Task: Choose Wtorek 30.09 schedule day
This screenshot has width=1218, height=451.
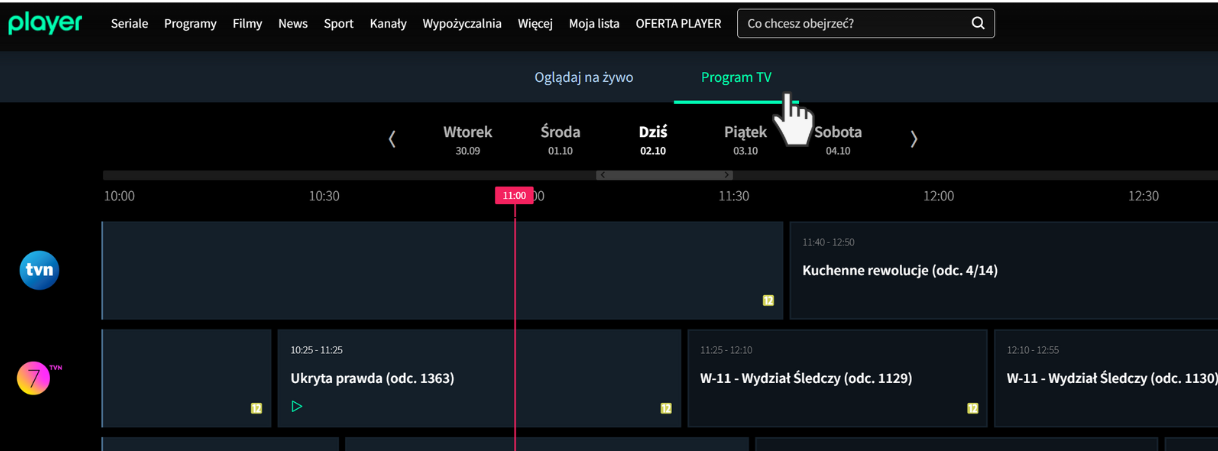Action: (467, 140)
